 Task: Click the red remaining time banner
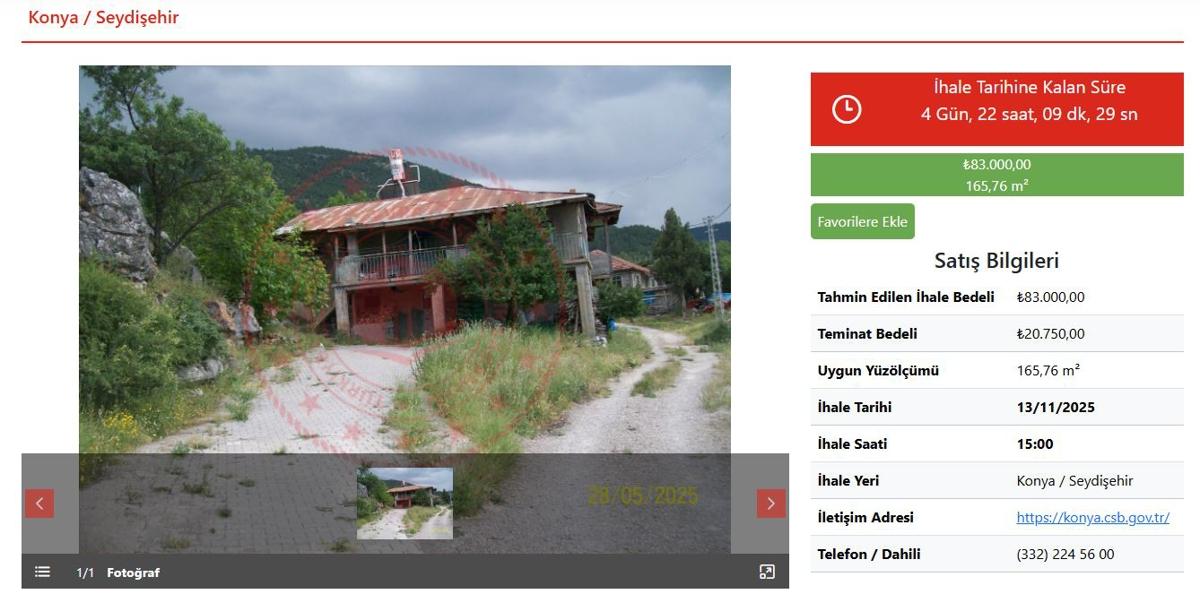[997, 109]
